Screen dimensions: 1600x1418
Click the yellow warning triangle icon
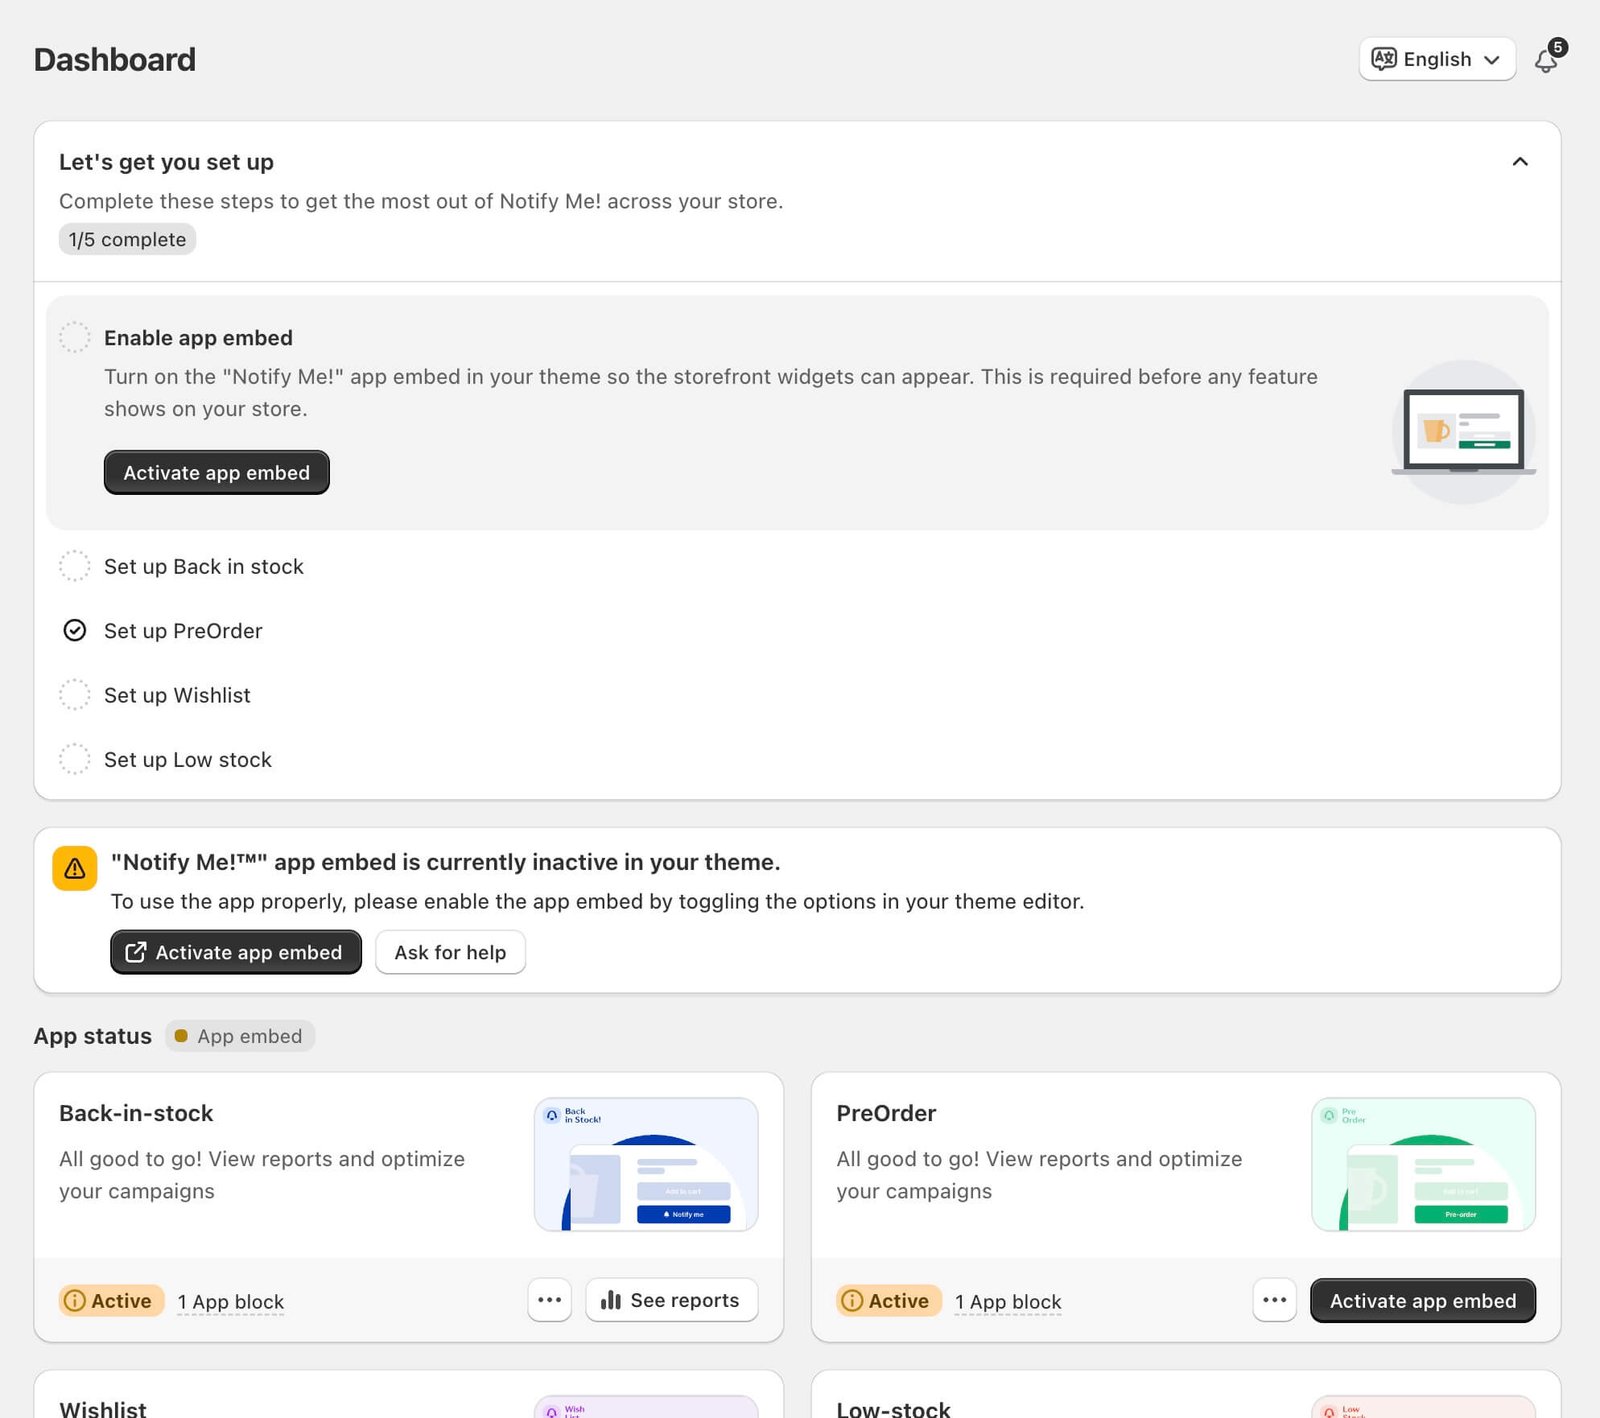pyautogui.click(x=75, y=868)
